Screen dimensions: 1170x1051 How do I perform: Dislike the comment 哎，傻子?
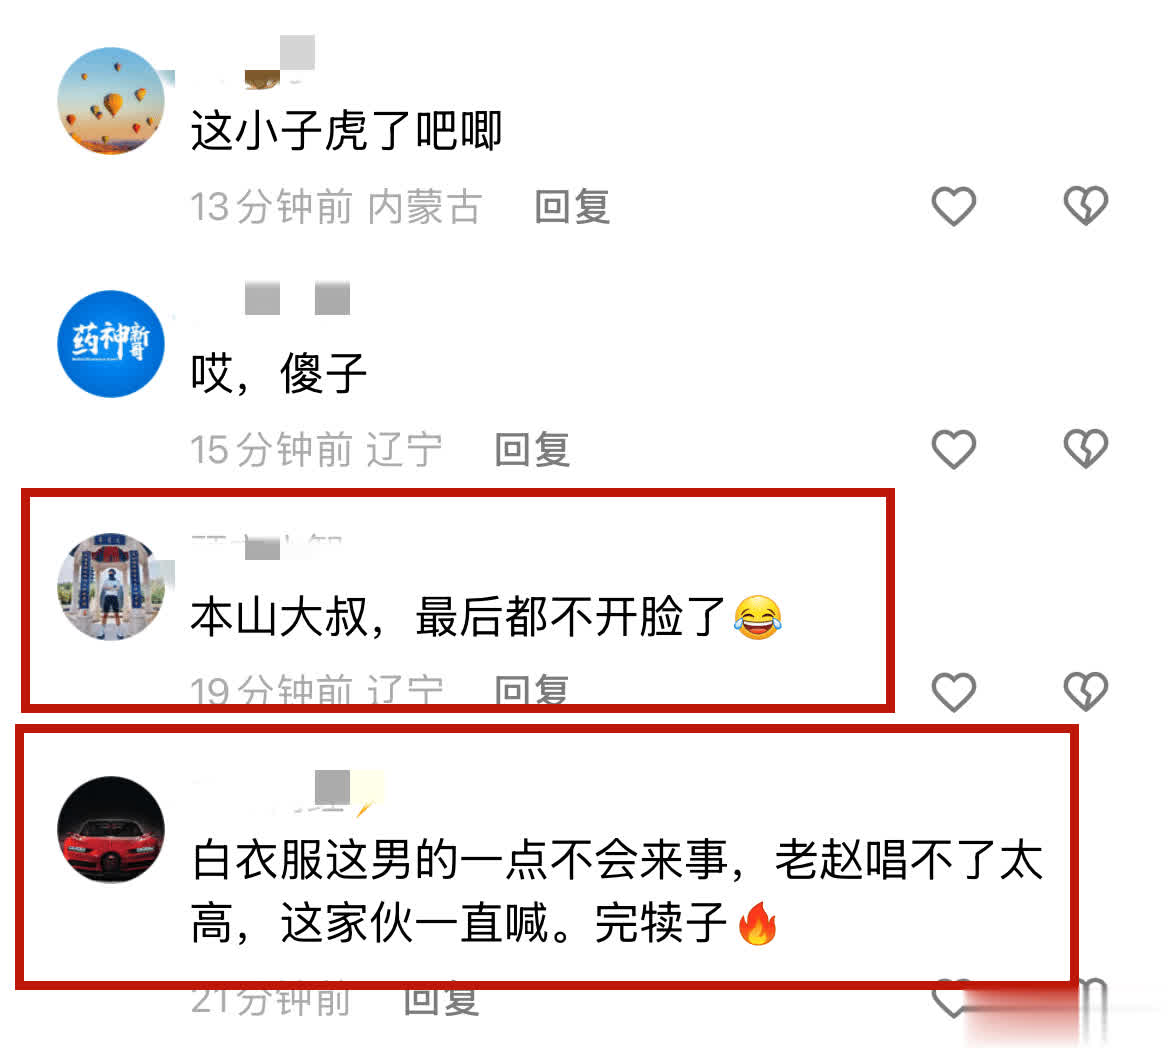1086,449
